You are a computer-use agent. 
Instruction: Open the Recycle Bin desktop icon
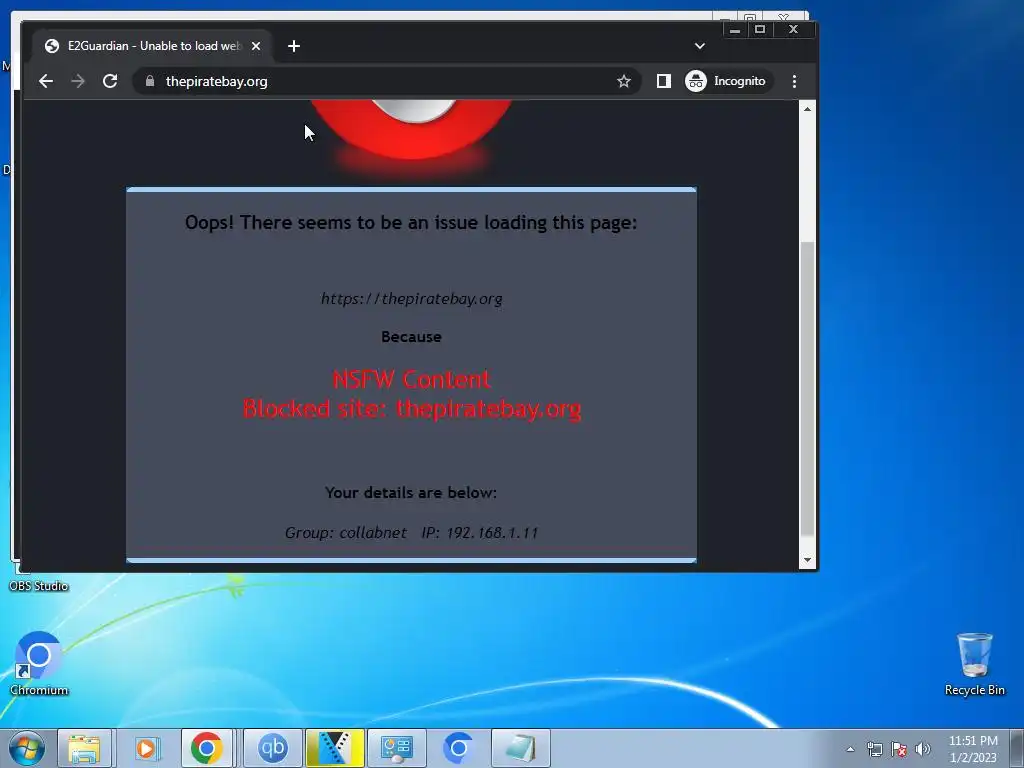[974, 663]
